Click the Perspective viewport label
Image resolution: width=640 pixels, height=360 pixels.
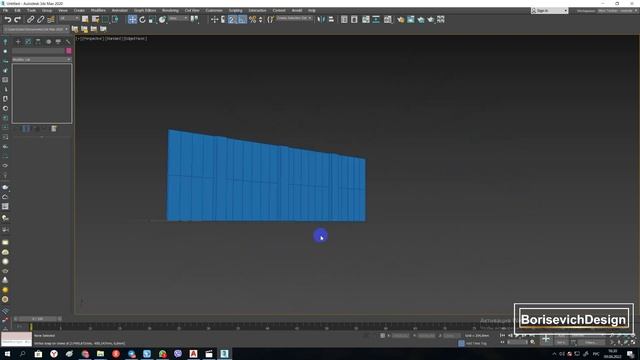tap(92, 38)
